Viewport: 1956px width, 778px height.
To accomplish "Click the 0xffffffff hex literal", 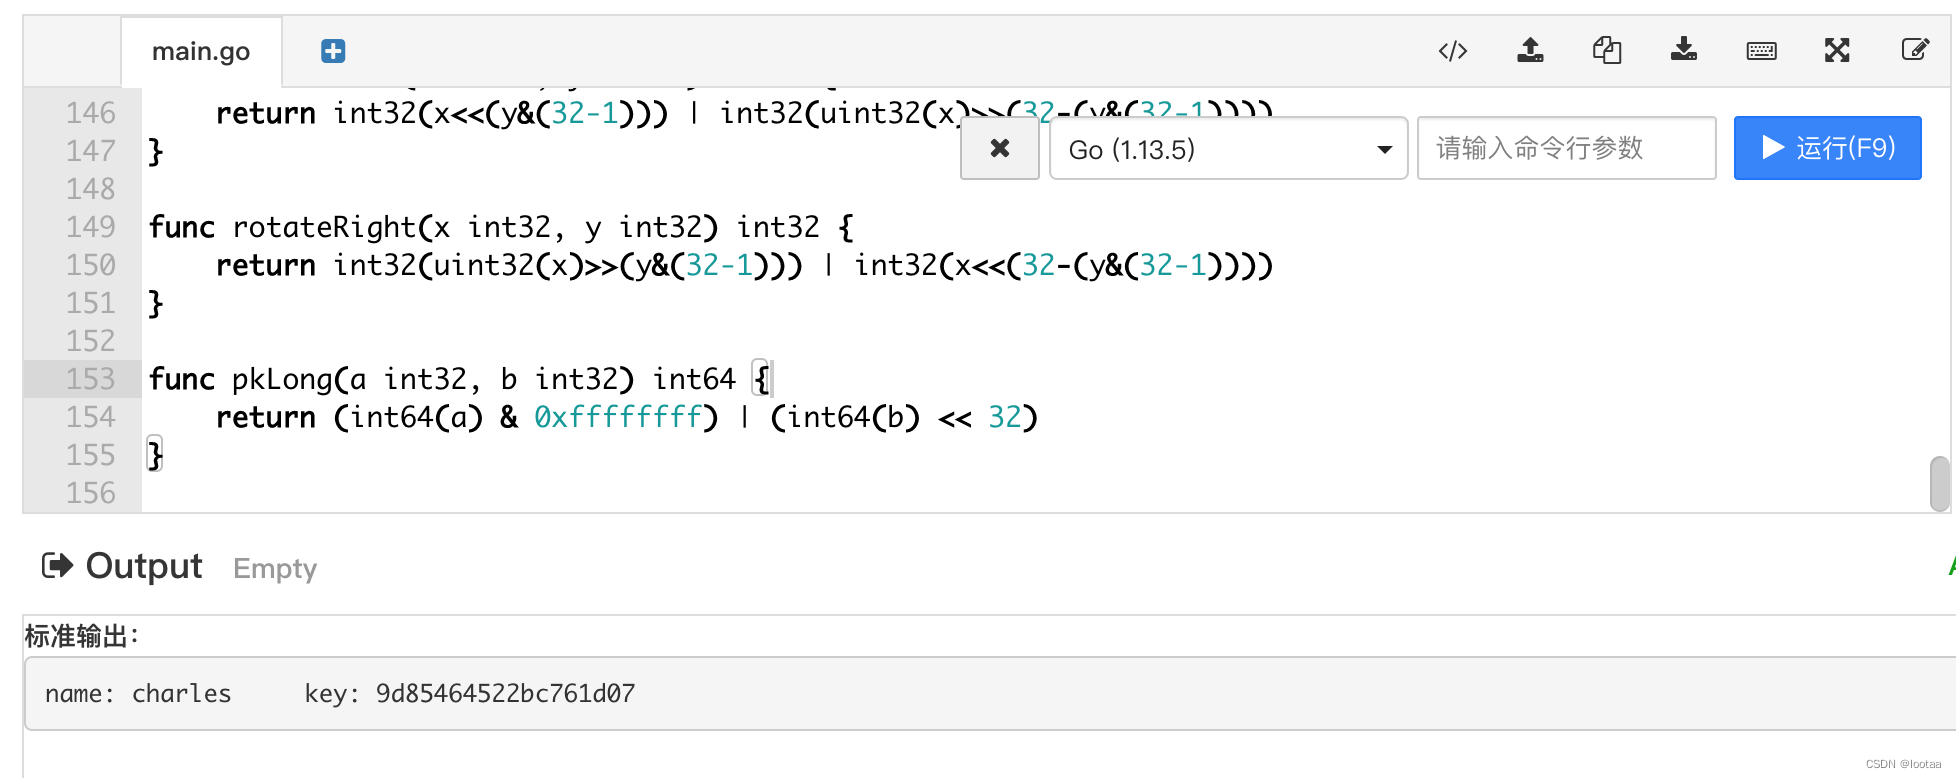I will [618, 417].
